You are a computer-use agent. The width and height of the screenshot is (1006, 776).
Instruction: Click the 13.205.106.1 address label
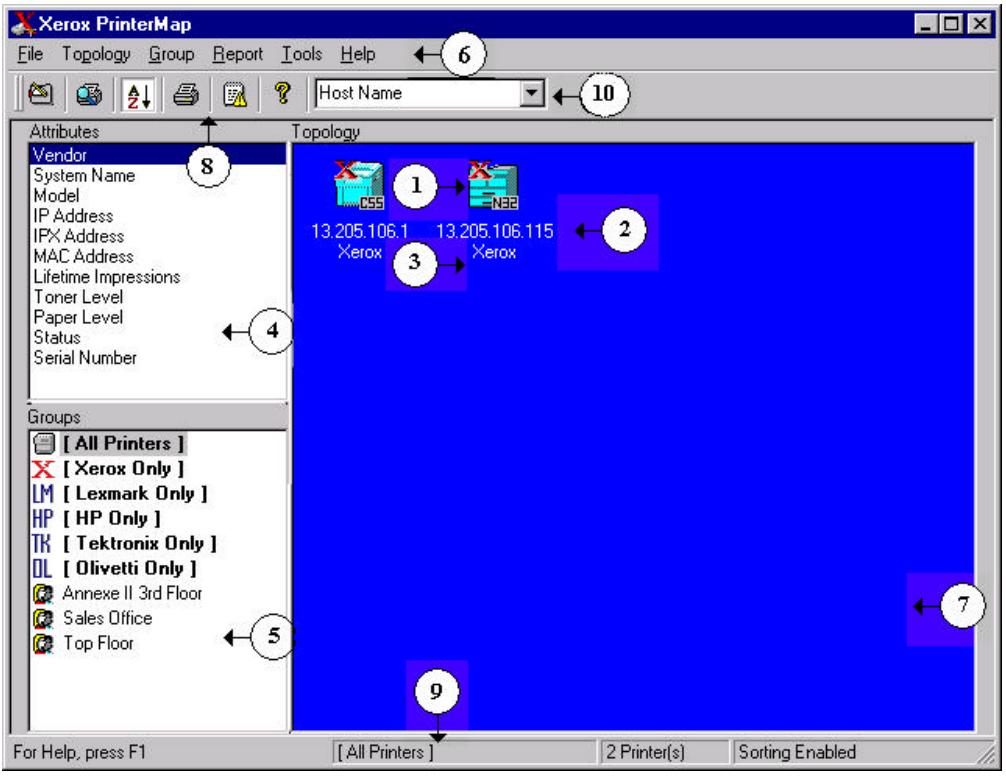point(360,231)
